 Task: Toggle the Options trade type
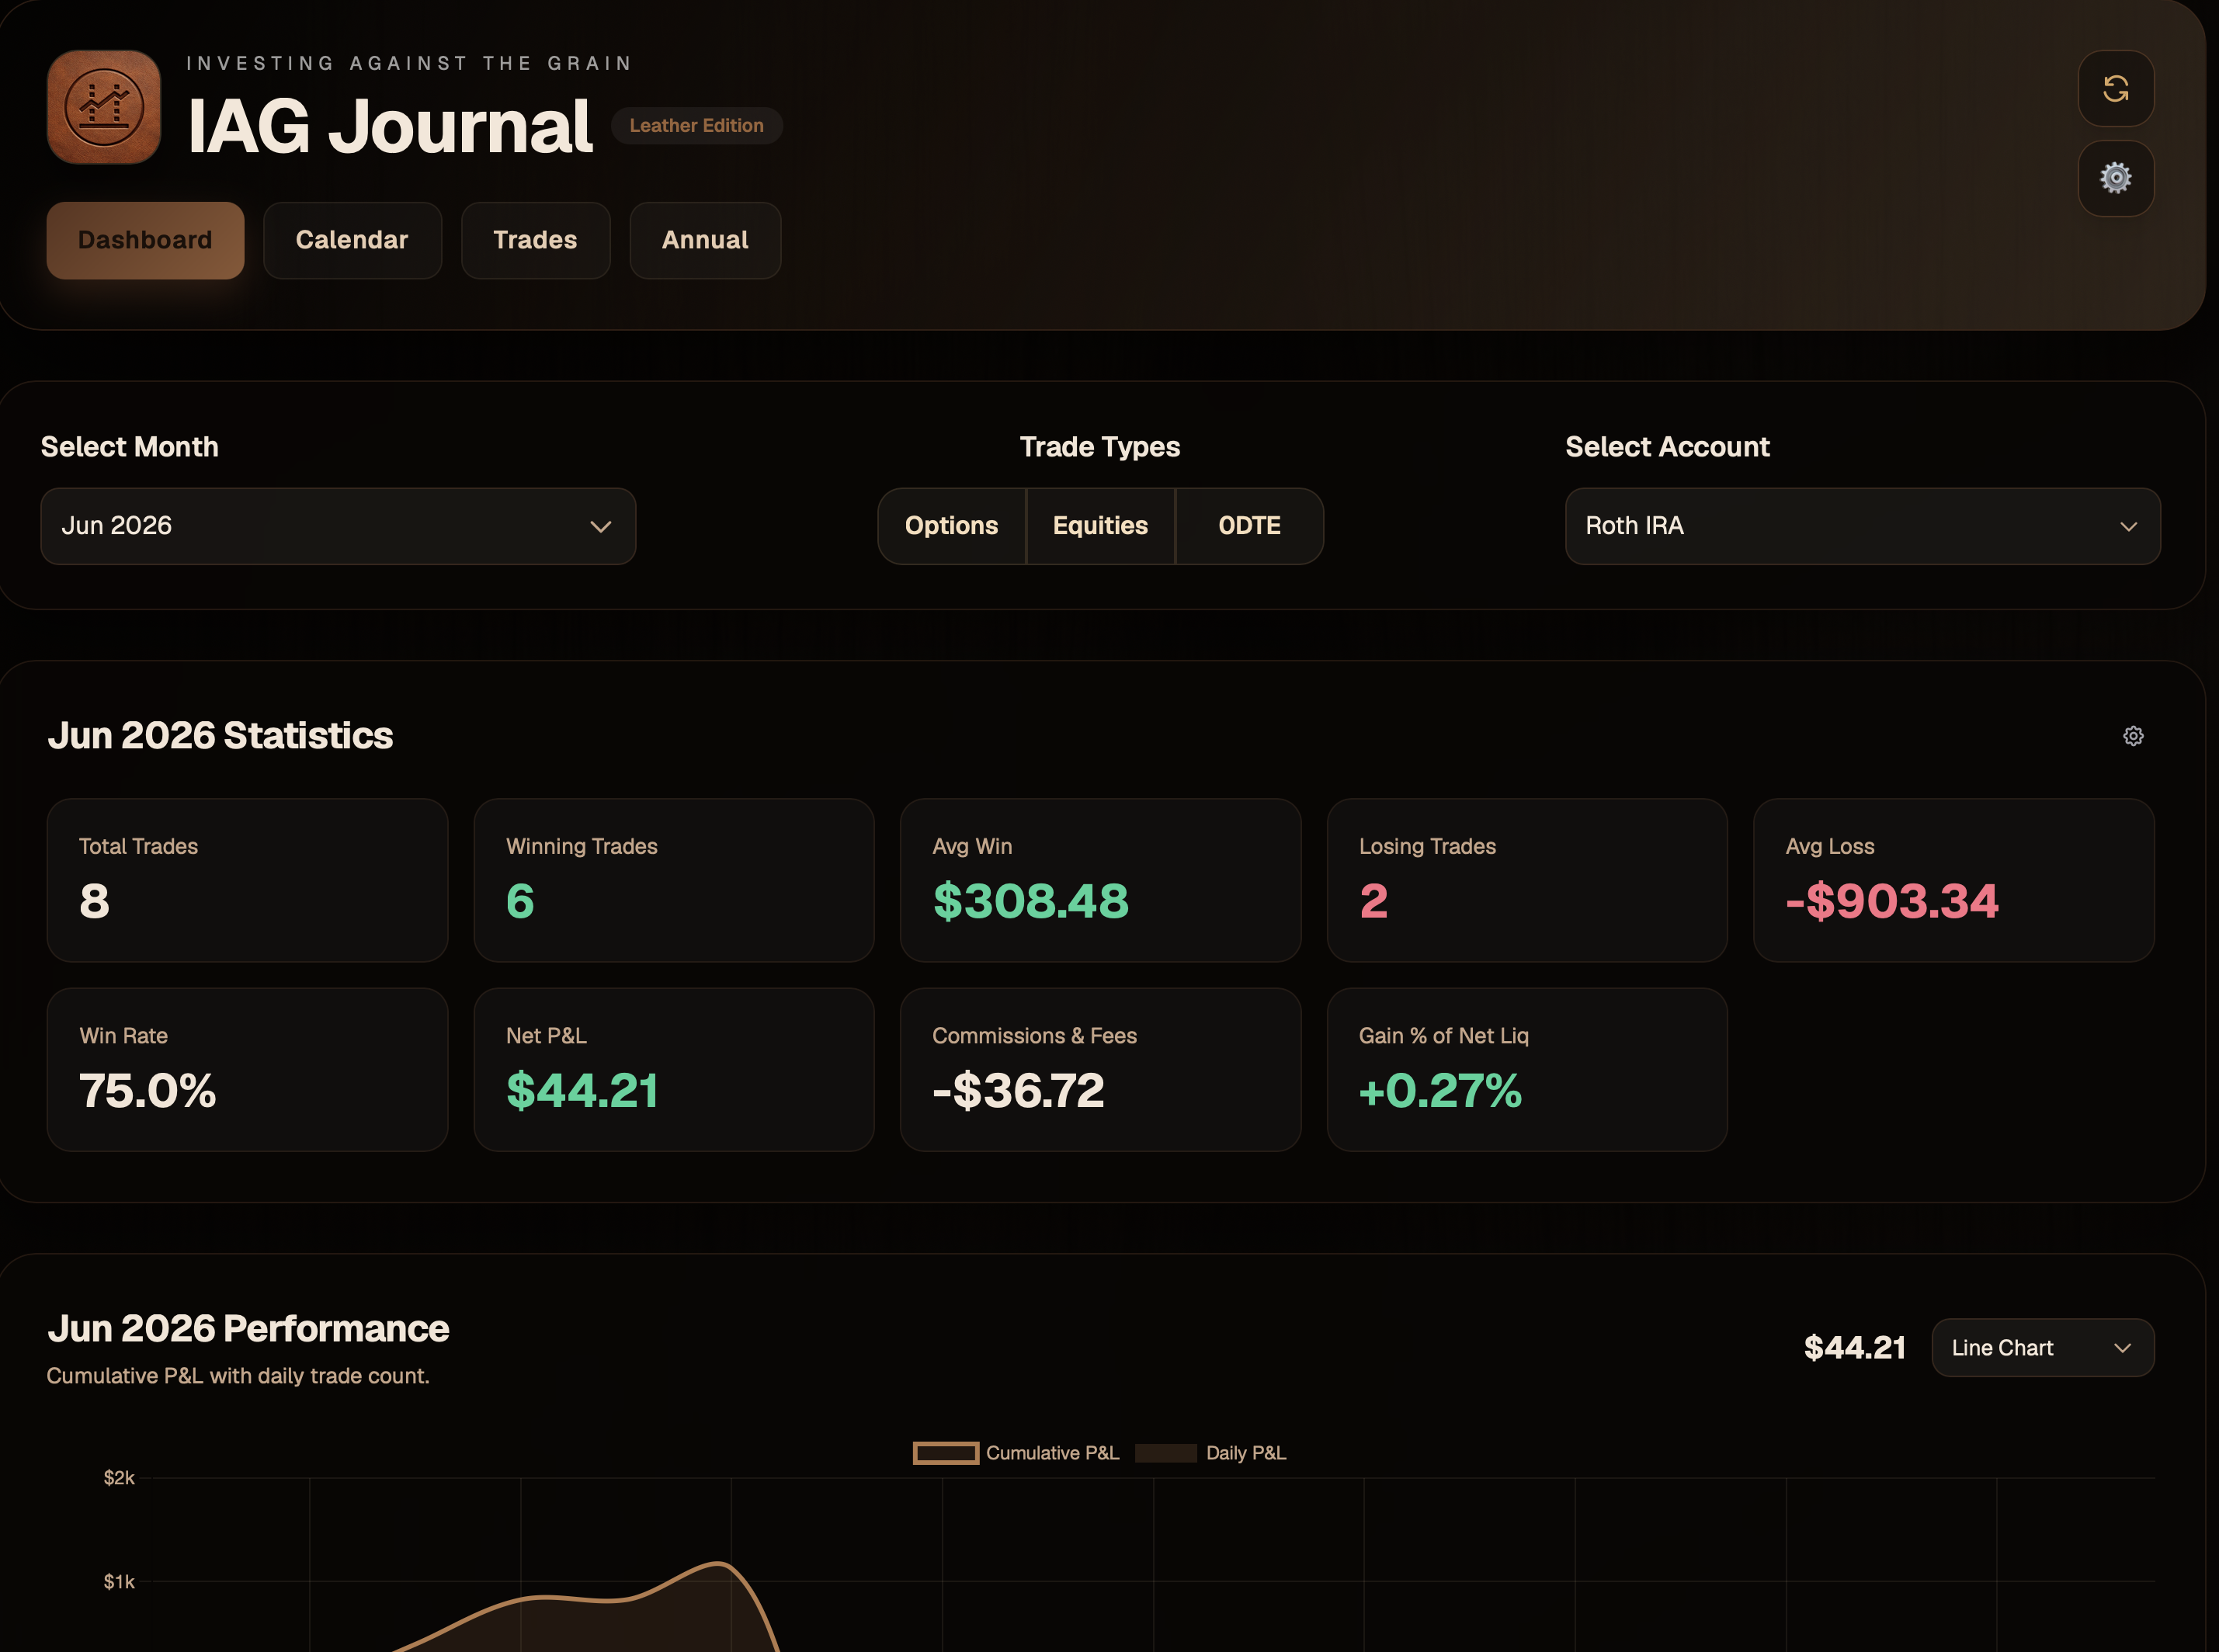(951, 526)
